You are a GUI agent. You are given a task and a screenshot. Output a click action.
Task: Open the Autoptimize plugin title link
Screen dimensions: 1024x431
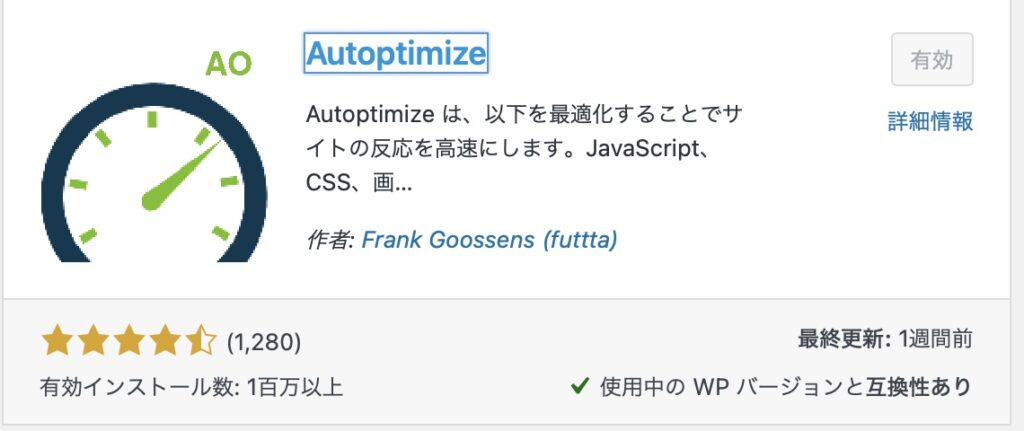click(396, 53)
